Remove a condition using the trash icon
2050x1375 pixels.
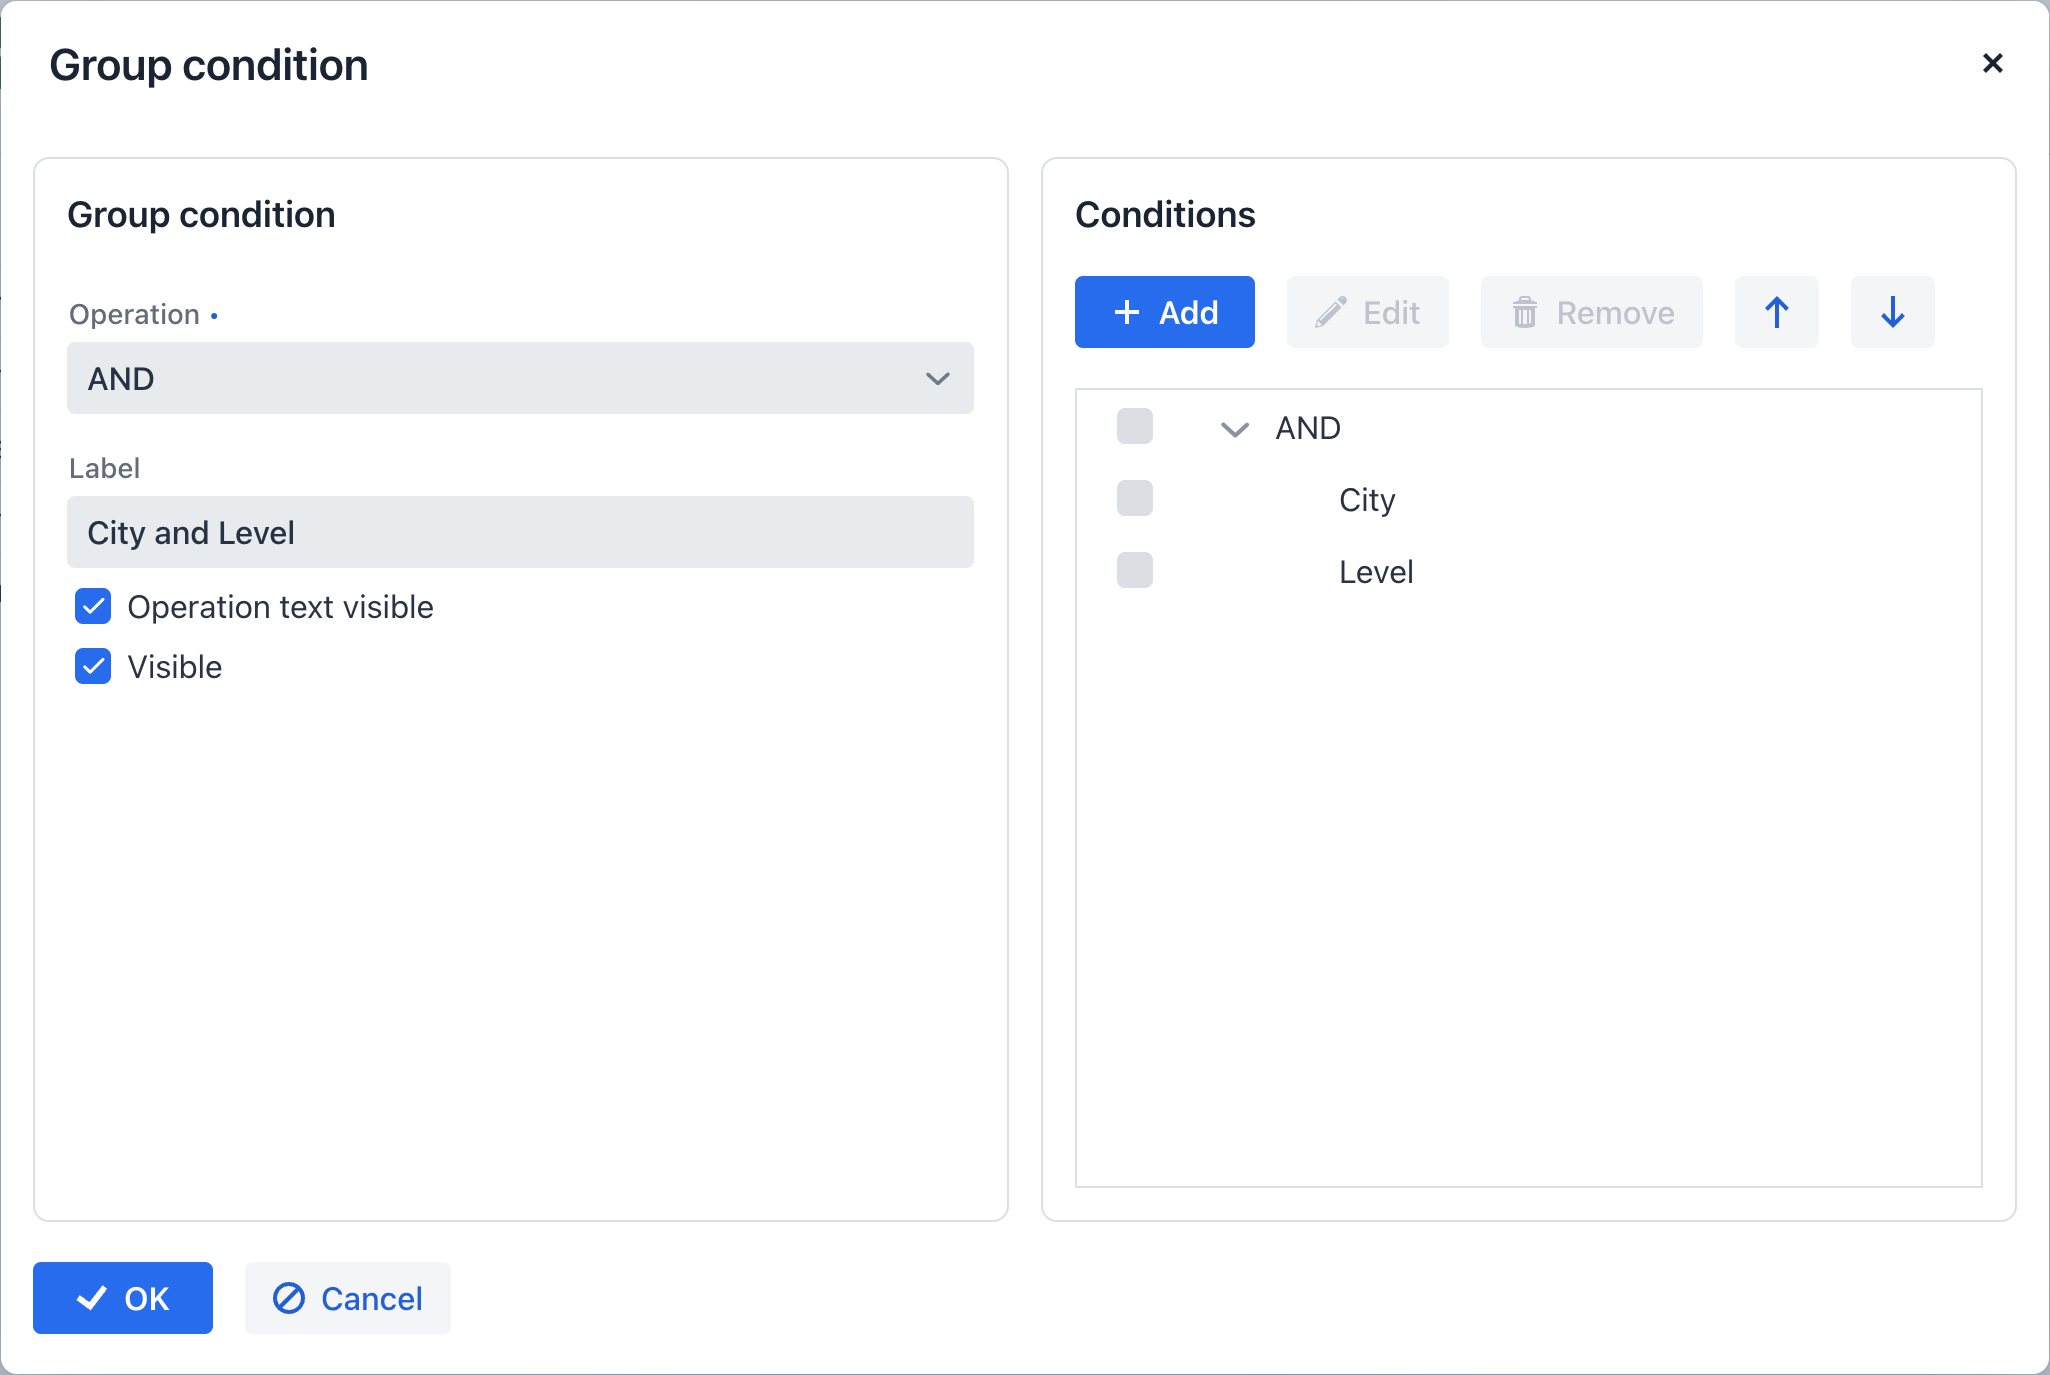point(1590,312)
